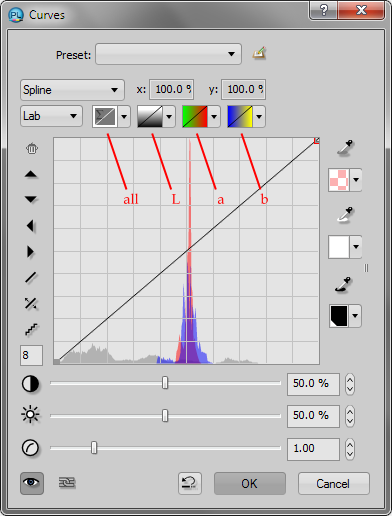This screenshot has width=392, height=516.
Task: Expand the L channel button arrow
Action: pyautogui.click(x=169, y=117)
